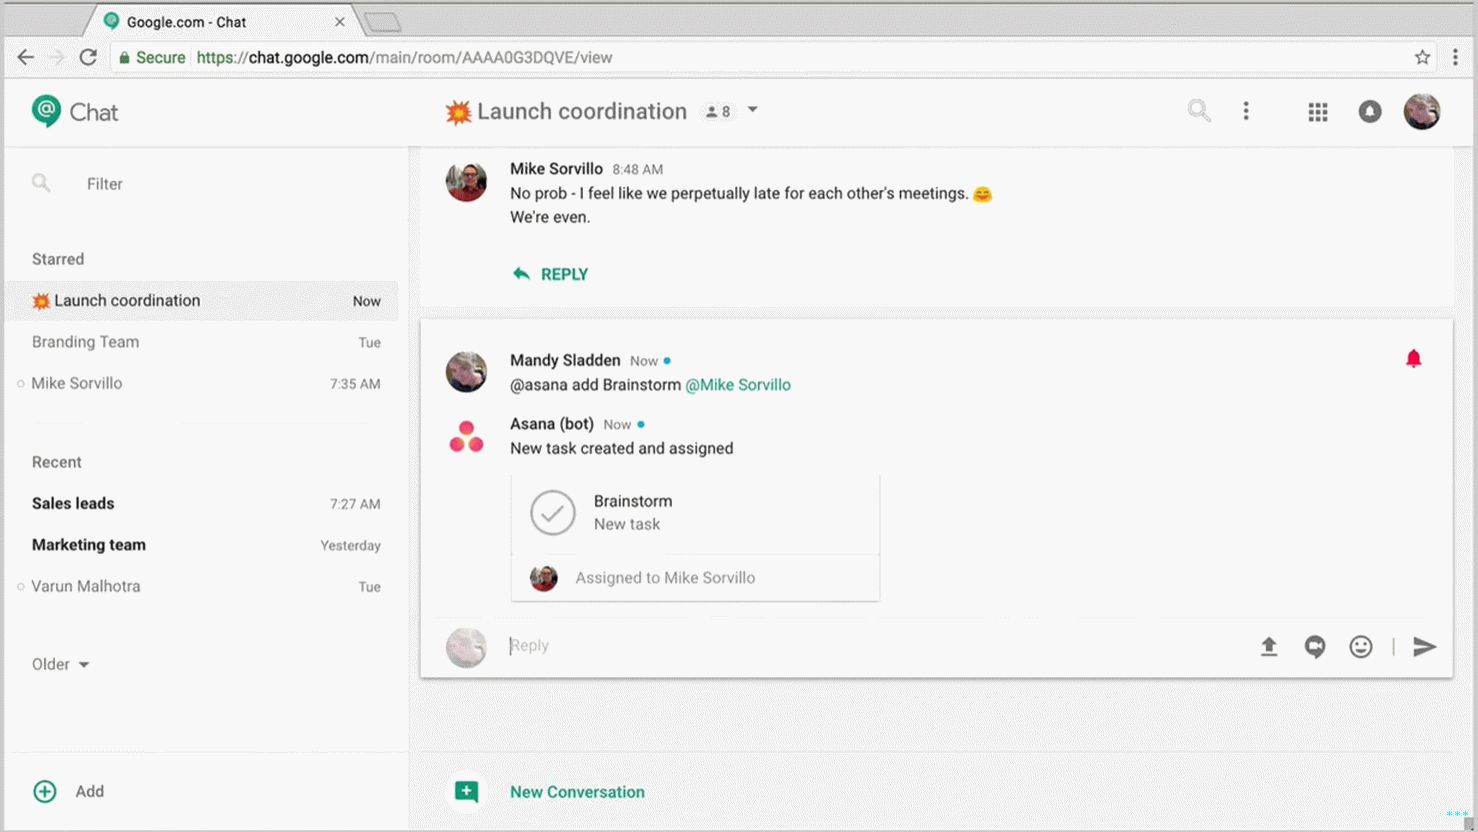The image size is (1478, 832).
Task: Click Mike Sorvillo sender name at 8:48 AM
Action: tap(556, 169)
